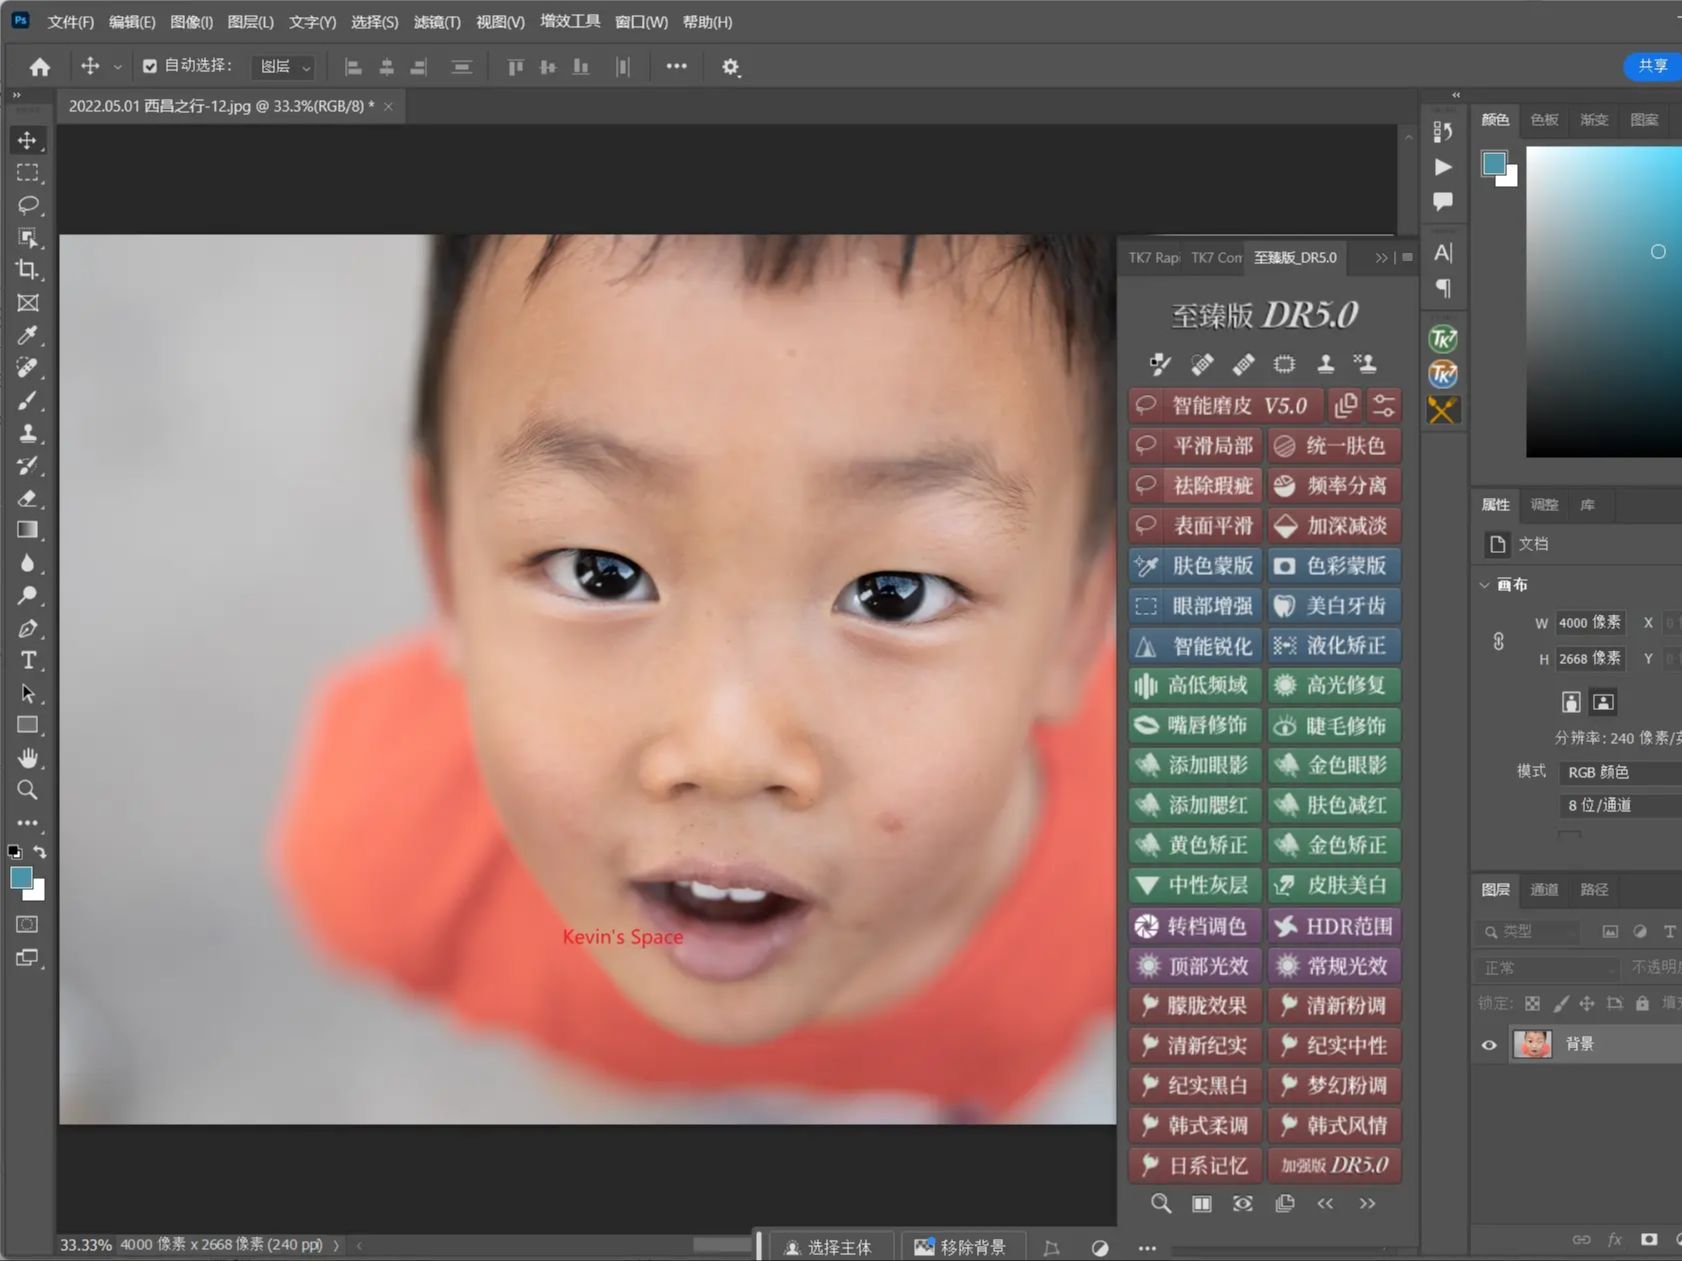Viewport: 1682px width, 1261px height.
Task: Select the Crop tool
Action: (x=27, y=270)
